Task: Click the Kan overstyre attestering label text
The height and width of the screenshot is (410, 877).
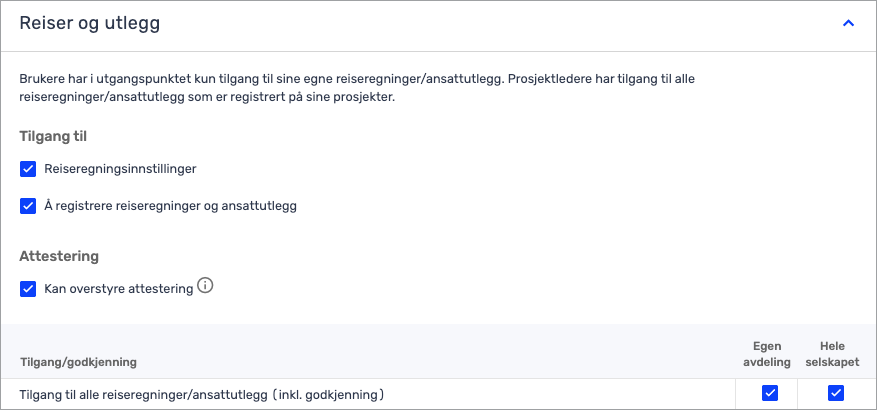Action: tap(119, 289)
